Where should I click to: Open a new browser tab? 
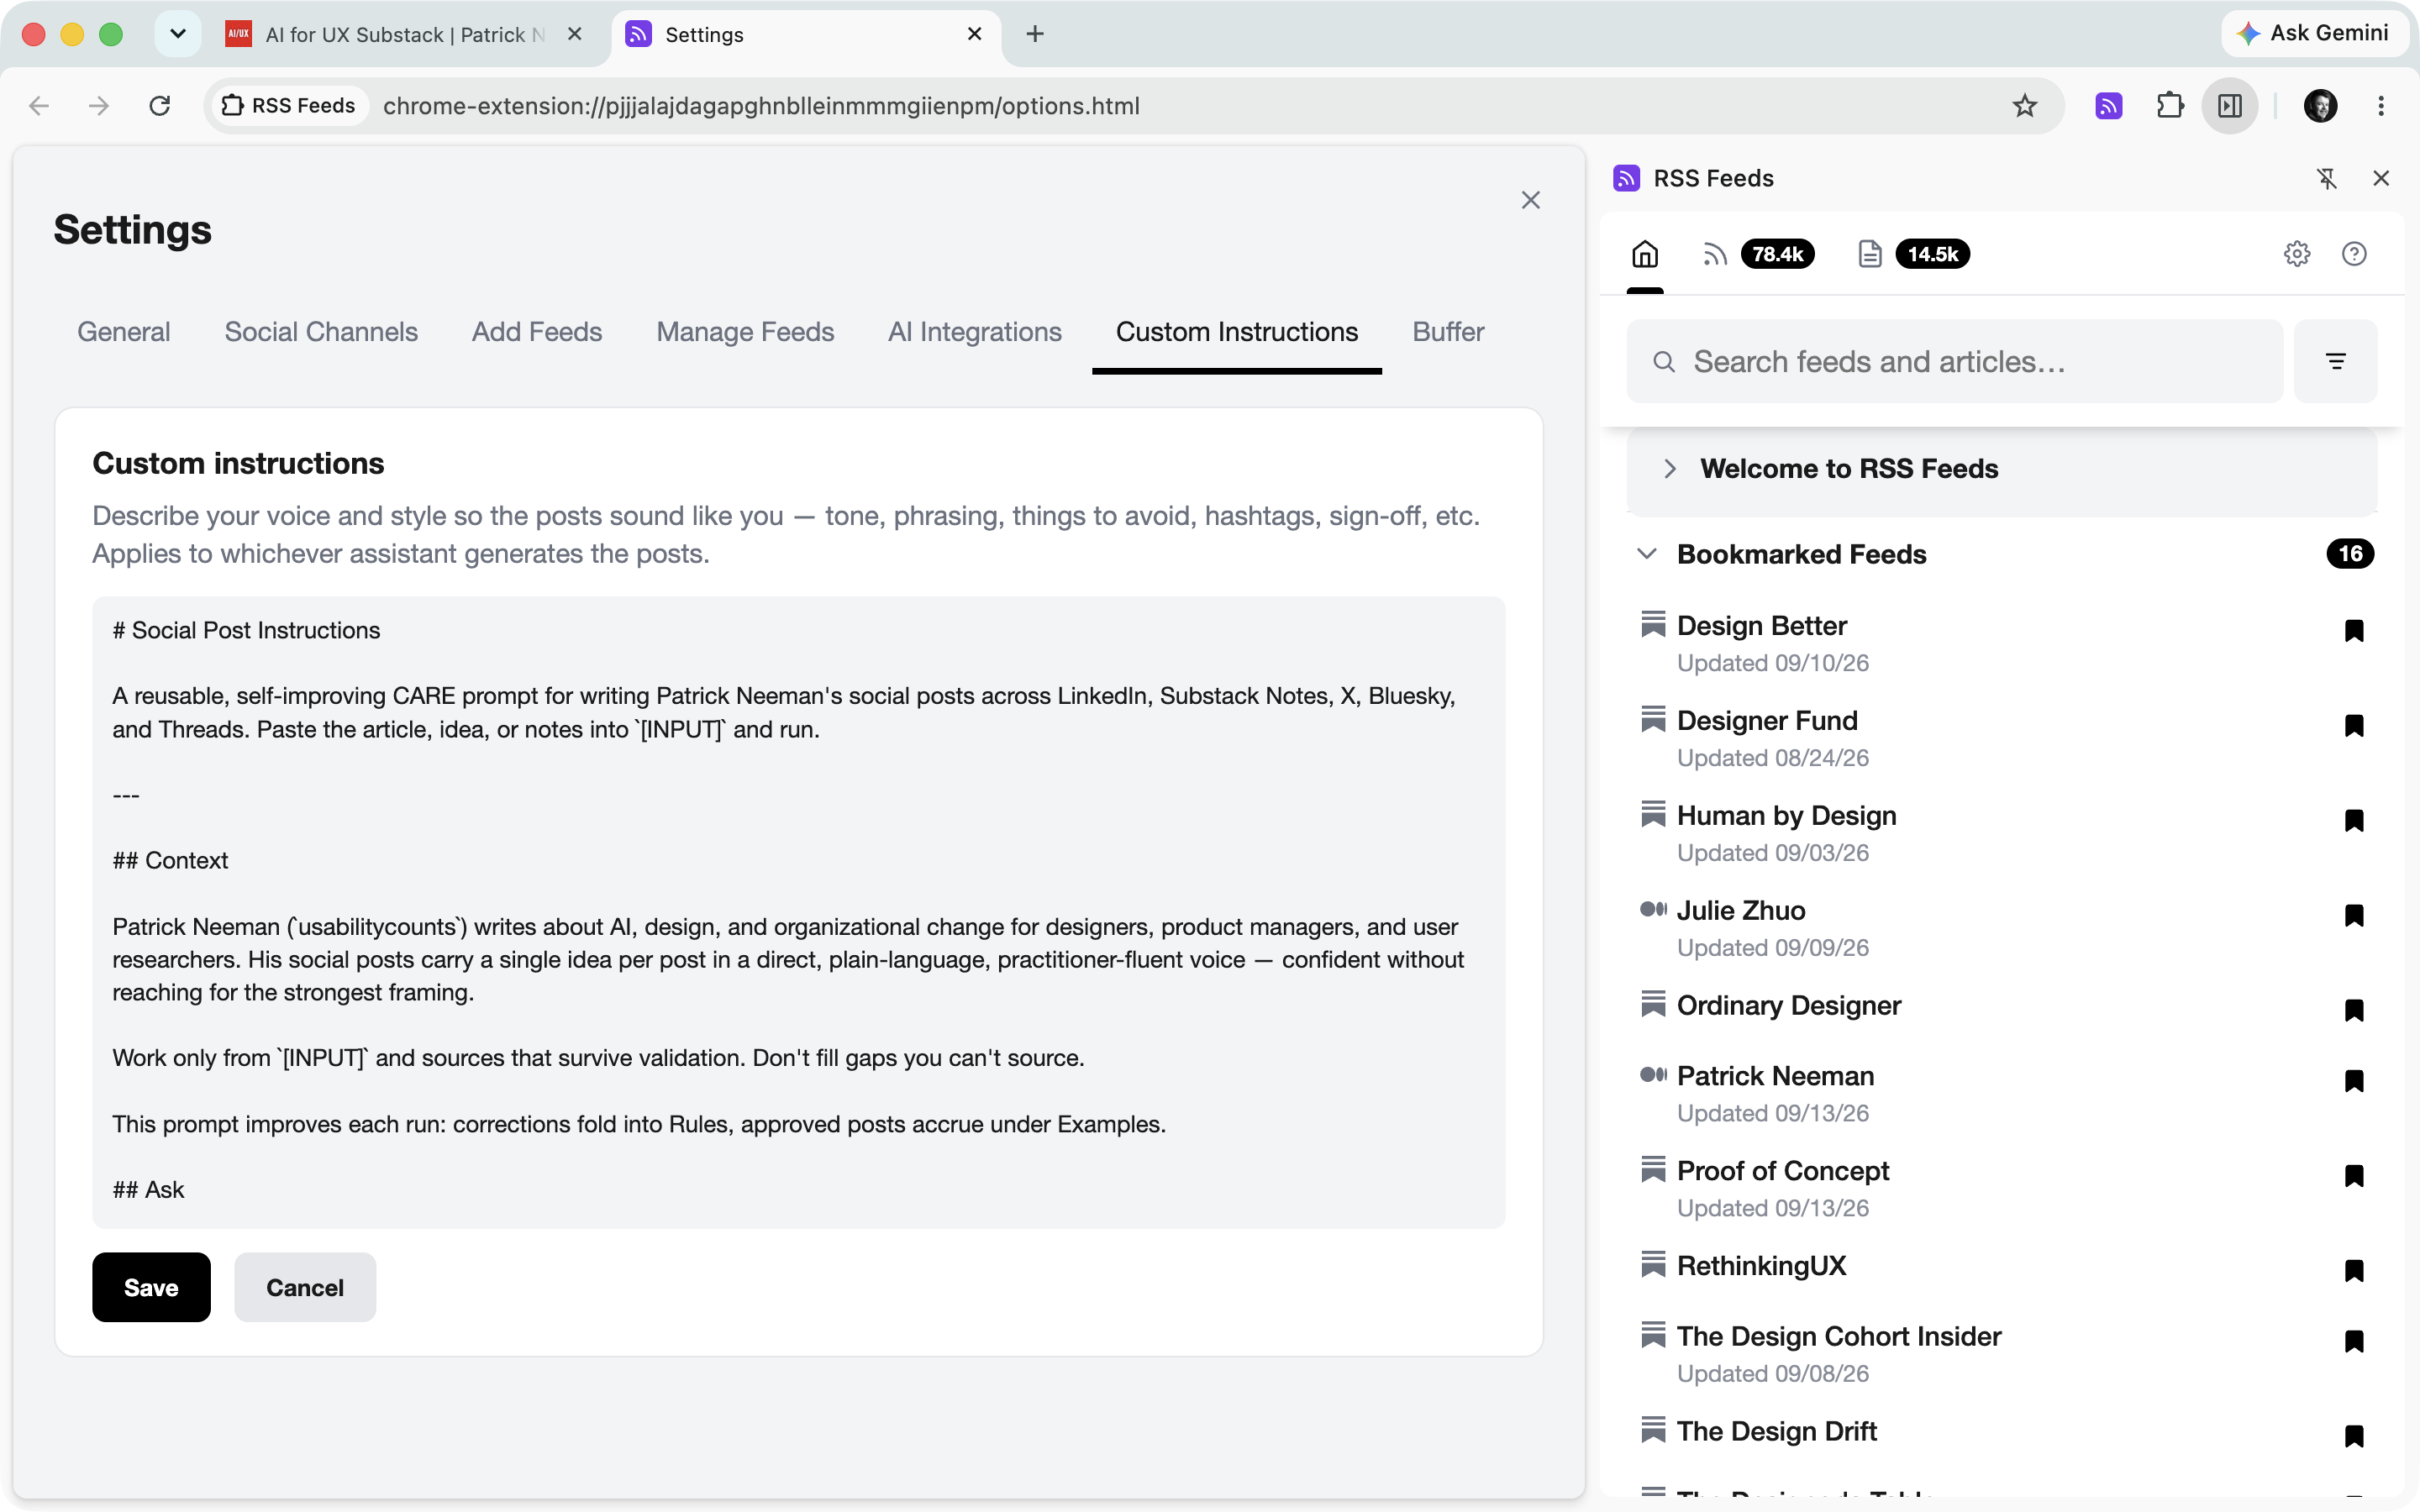point(1035,34)
